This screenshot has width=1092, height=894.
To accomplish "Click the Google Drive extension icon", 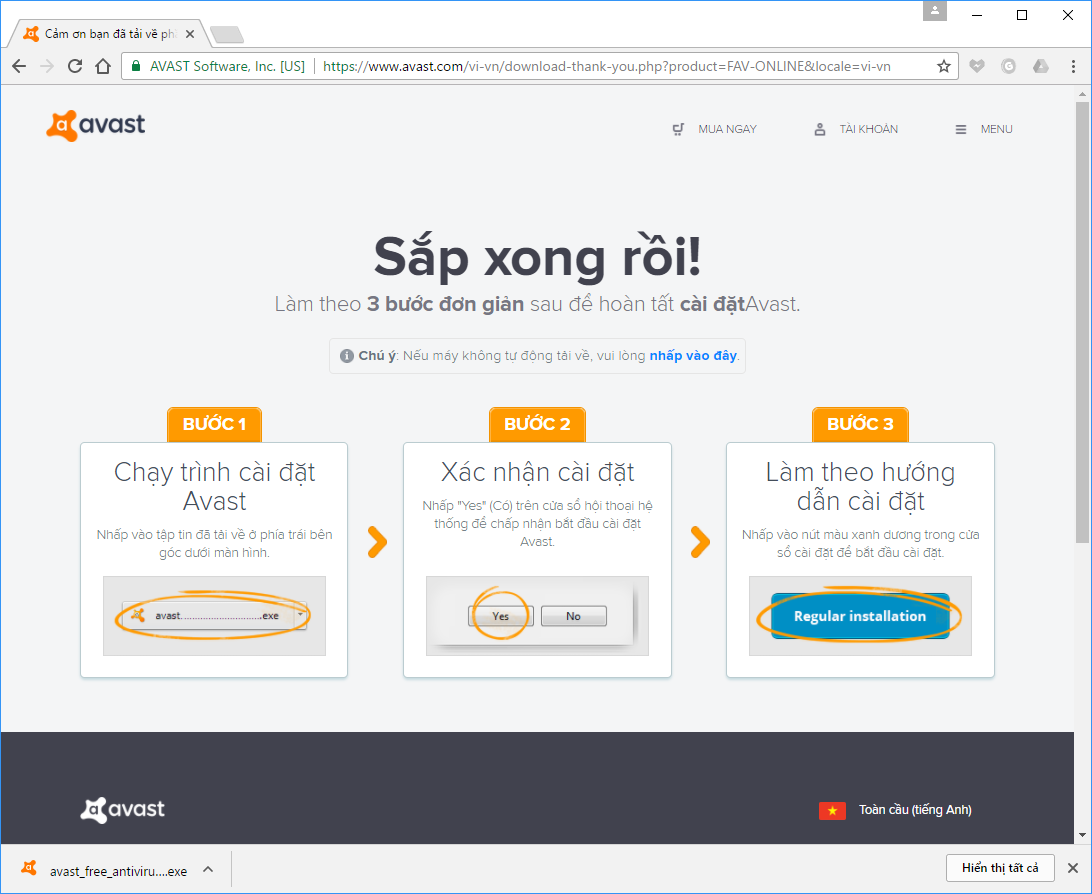I will point(1040,66).
